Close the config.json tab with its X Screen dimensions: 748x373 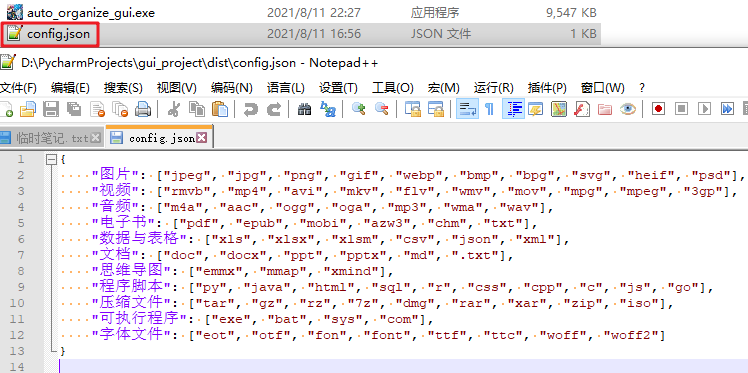click(x=202, y=138)
